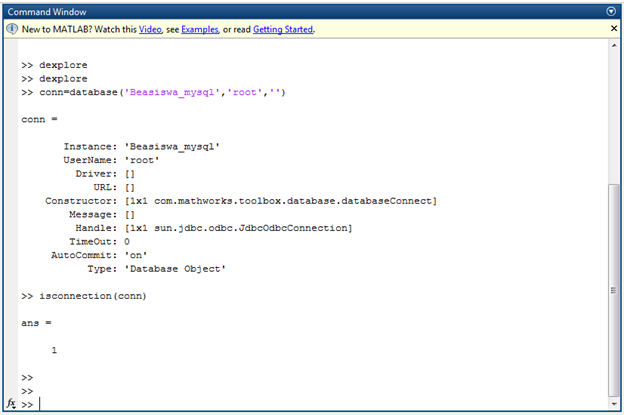Click the Command Window title bar

[300, 10]
